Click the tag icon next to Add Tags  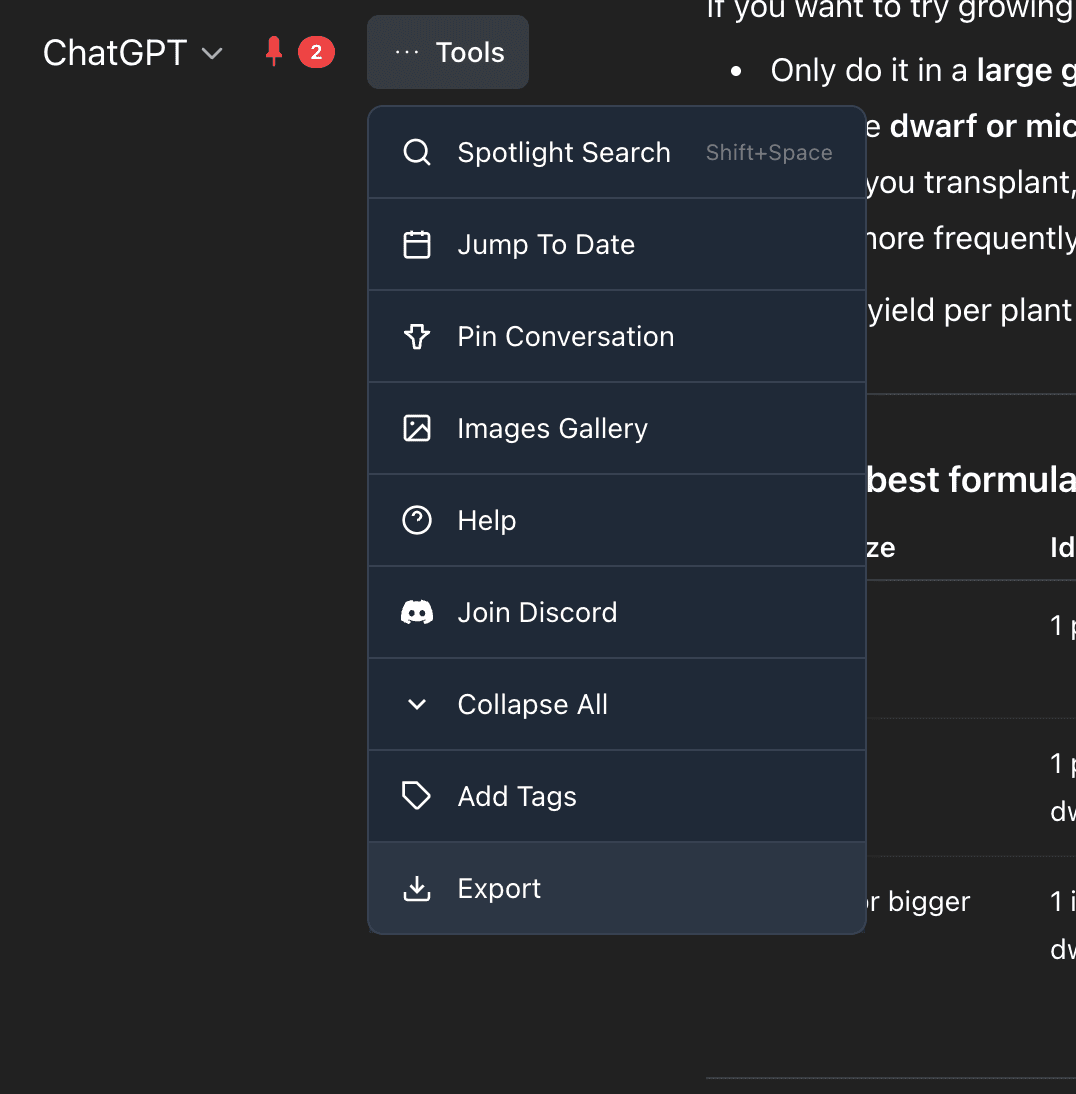tap(416, 795)
